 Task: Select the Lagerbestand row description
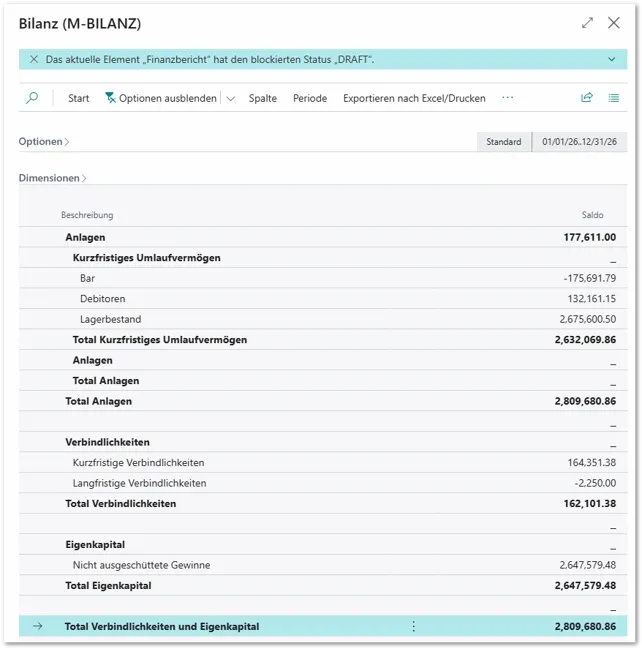(x=111, y=319)
